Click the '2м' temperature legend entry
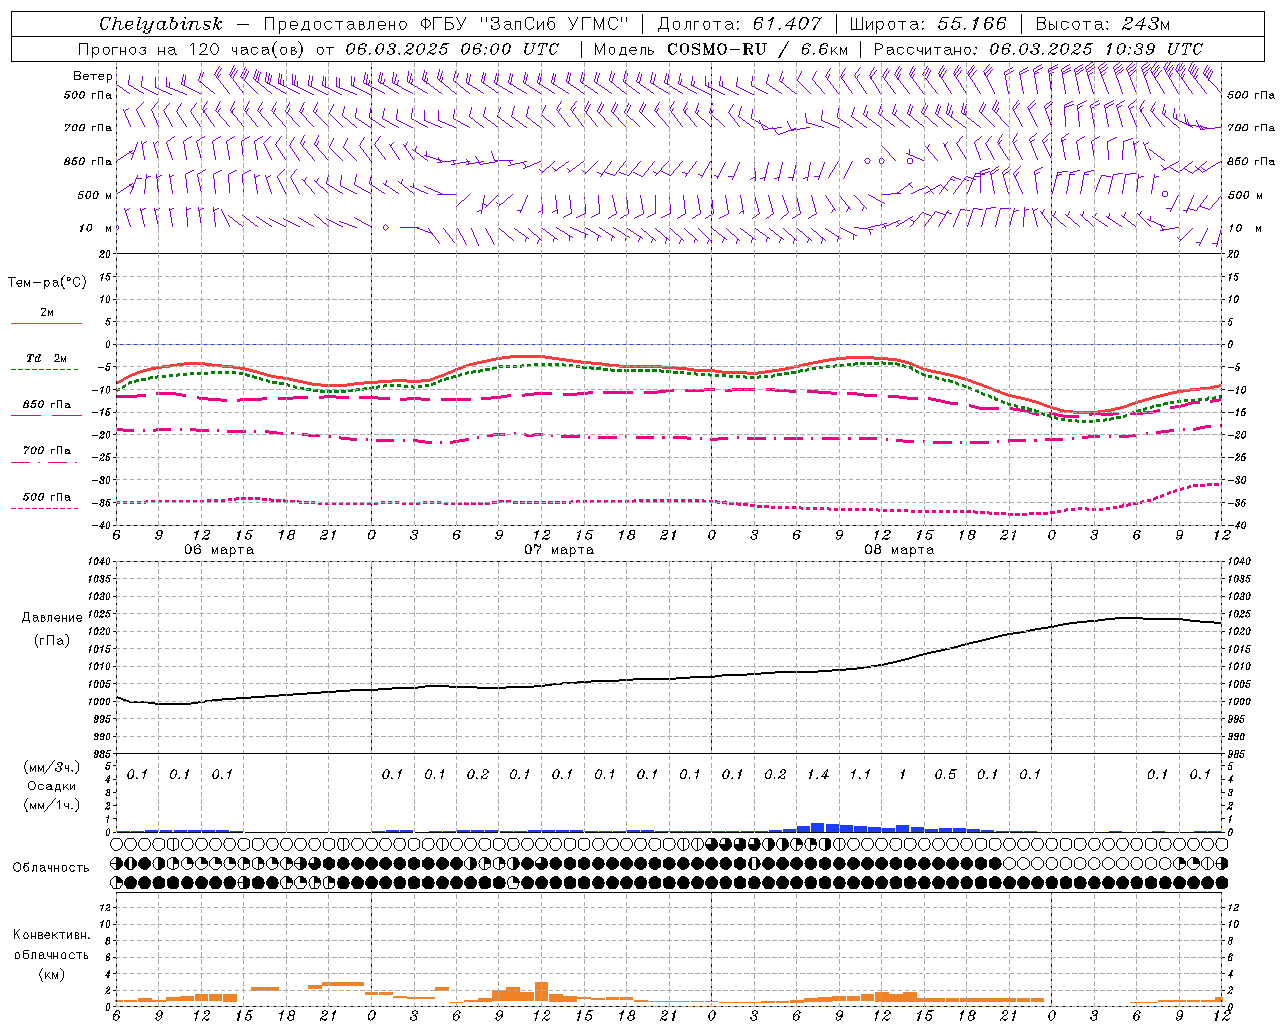1280x1024 pixels. [x=47, y=313]
